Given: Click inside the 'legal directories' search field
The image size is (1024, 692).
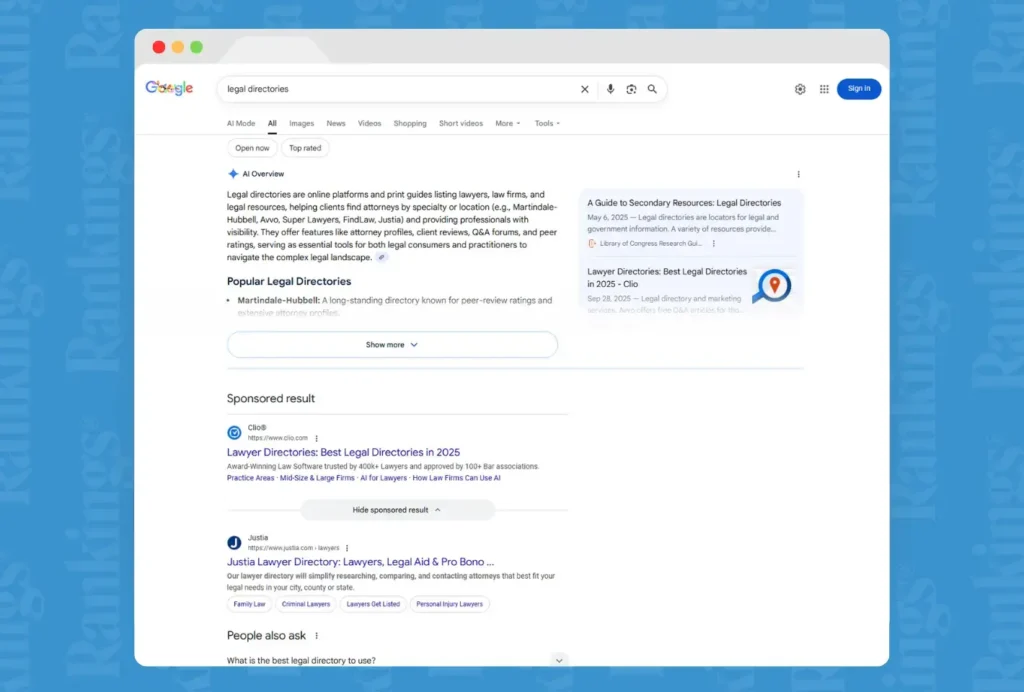Looking at the screenshot, I should coord(398,89).
